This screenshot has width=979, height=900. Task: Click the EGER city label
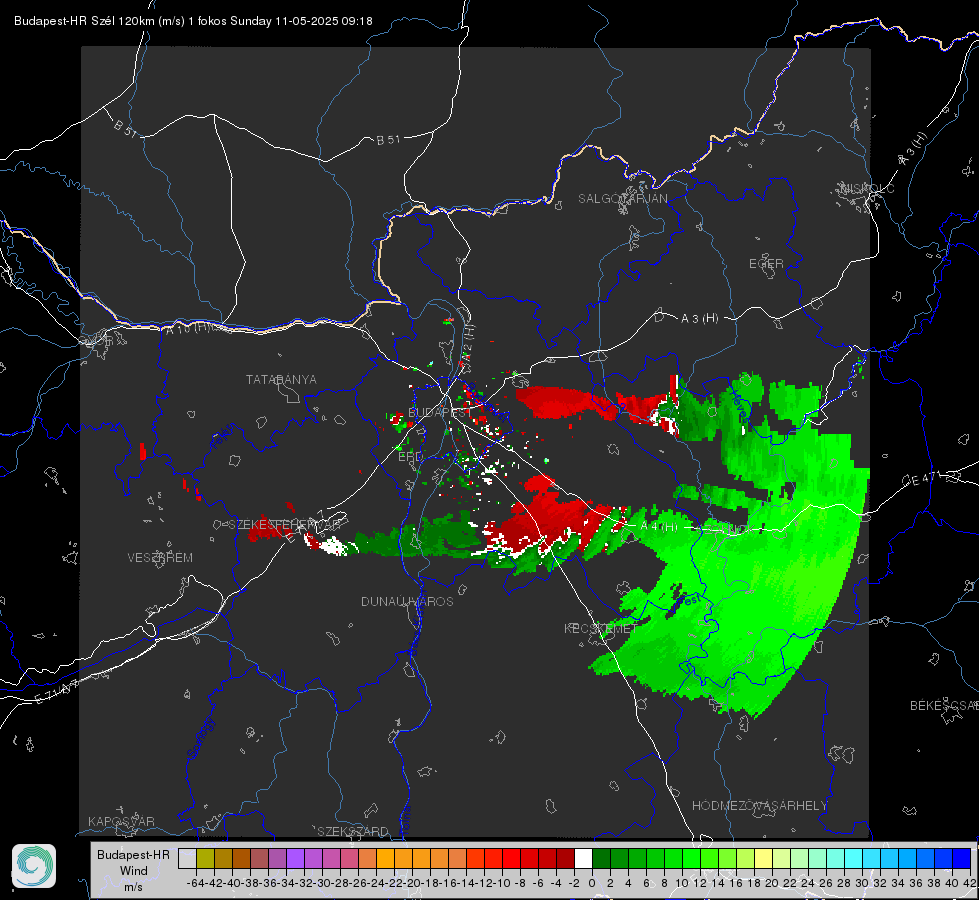pyautogui.click(x=766, y=264)
